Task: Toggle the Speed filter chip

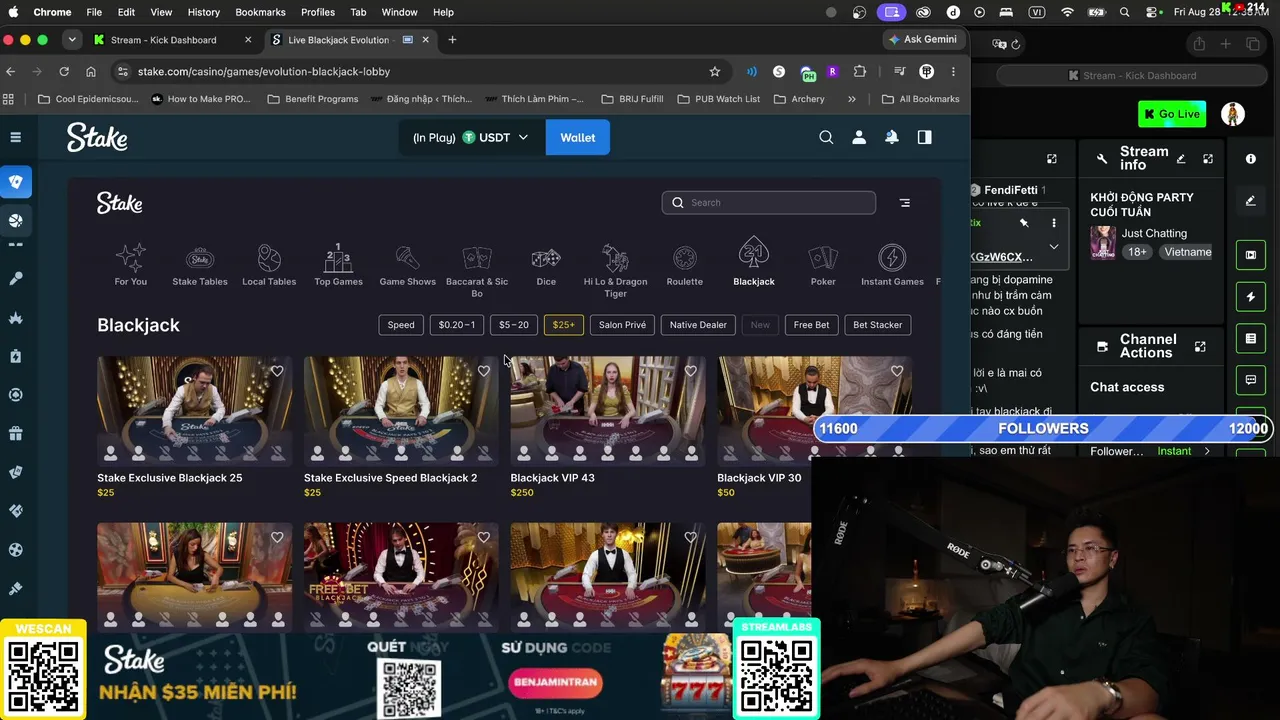Action: (x=401, y=325)
